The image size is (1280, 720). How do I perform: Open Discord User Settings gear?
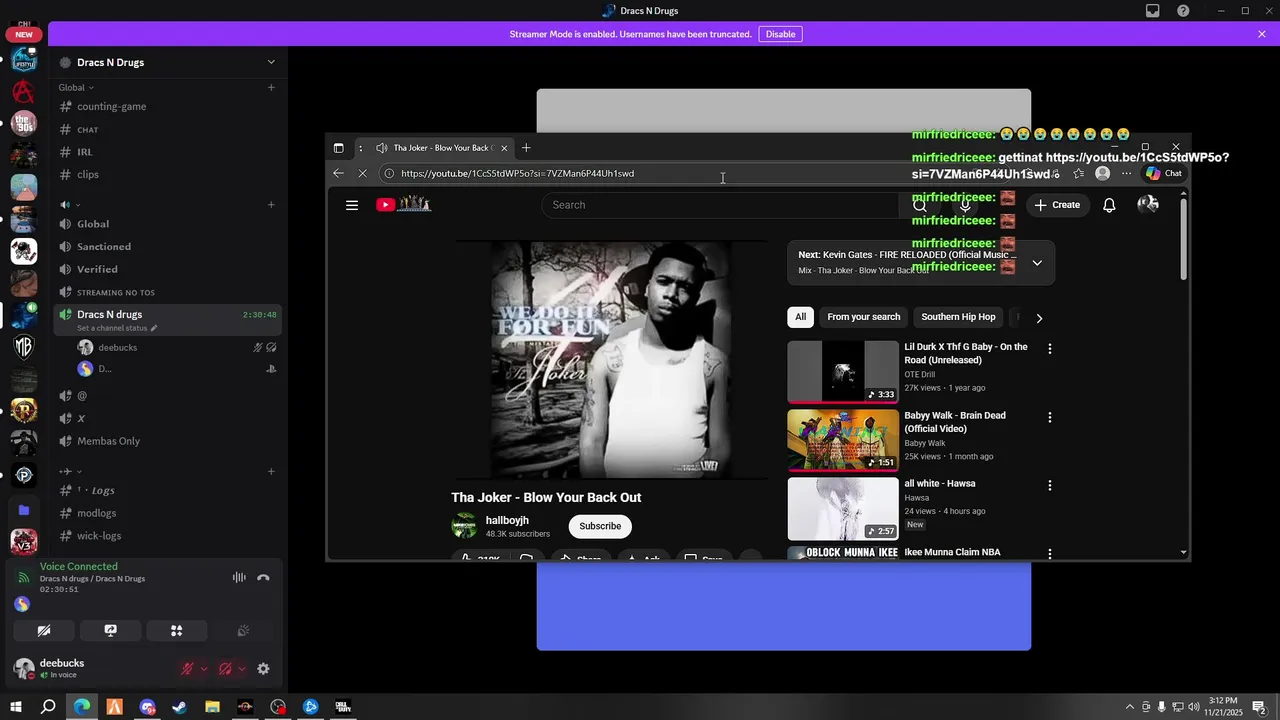click(x=263, y=669)
